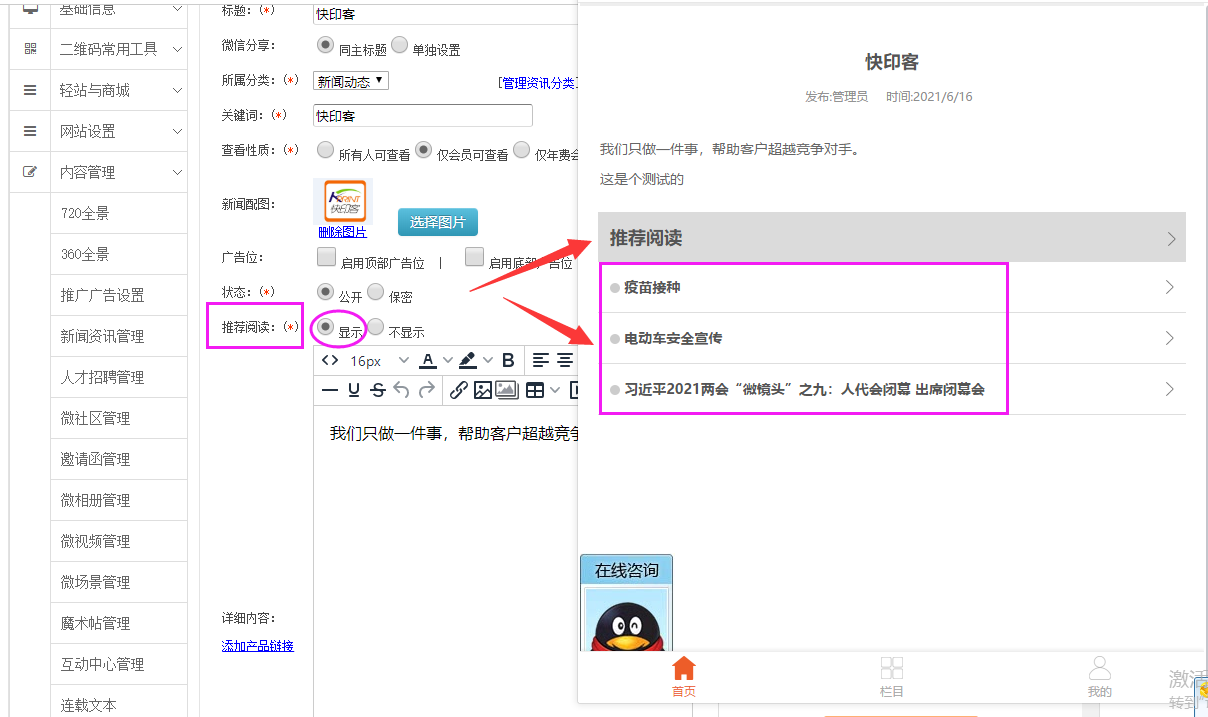Expand the 网站设置 sidebar section
Screen dimensions: 1208x717
[x=118, y=131]
